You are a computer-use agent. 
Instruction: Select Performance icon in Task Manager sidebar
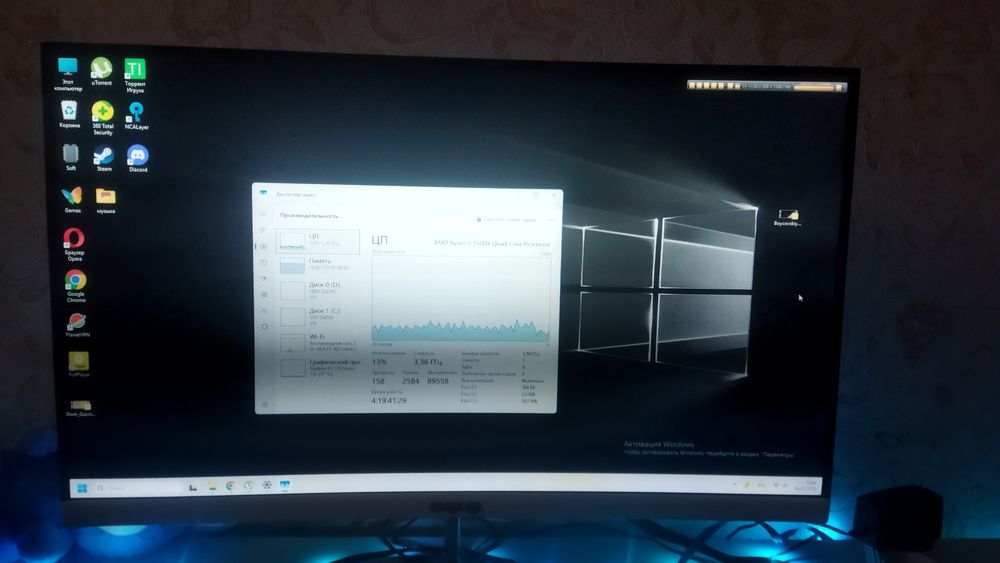click(x=263, y=246)
